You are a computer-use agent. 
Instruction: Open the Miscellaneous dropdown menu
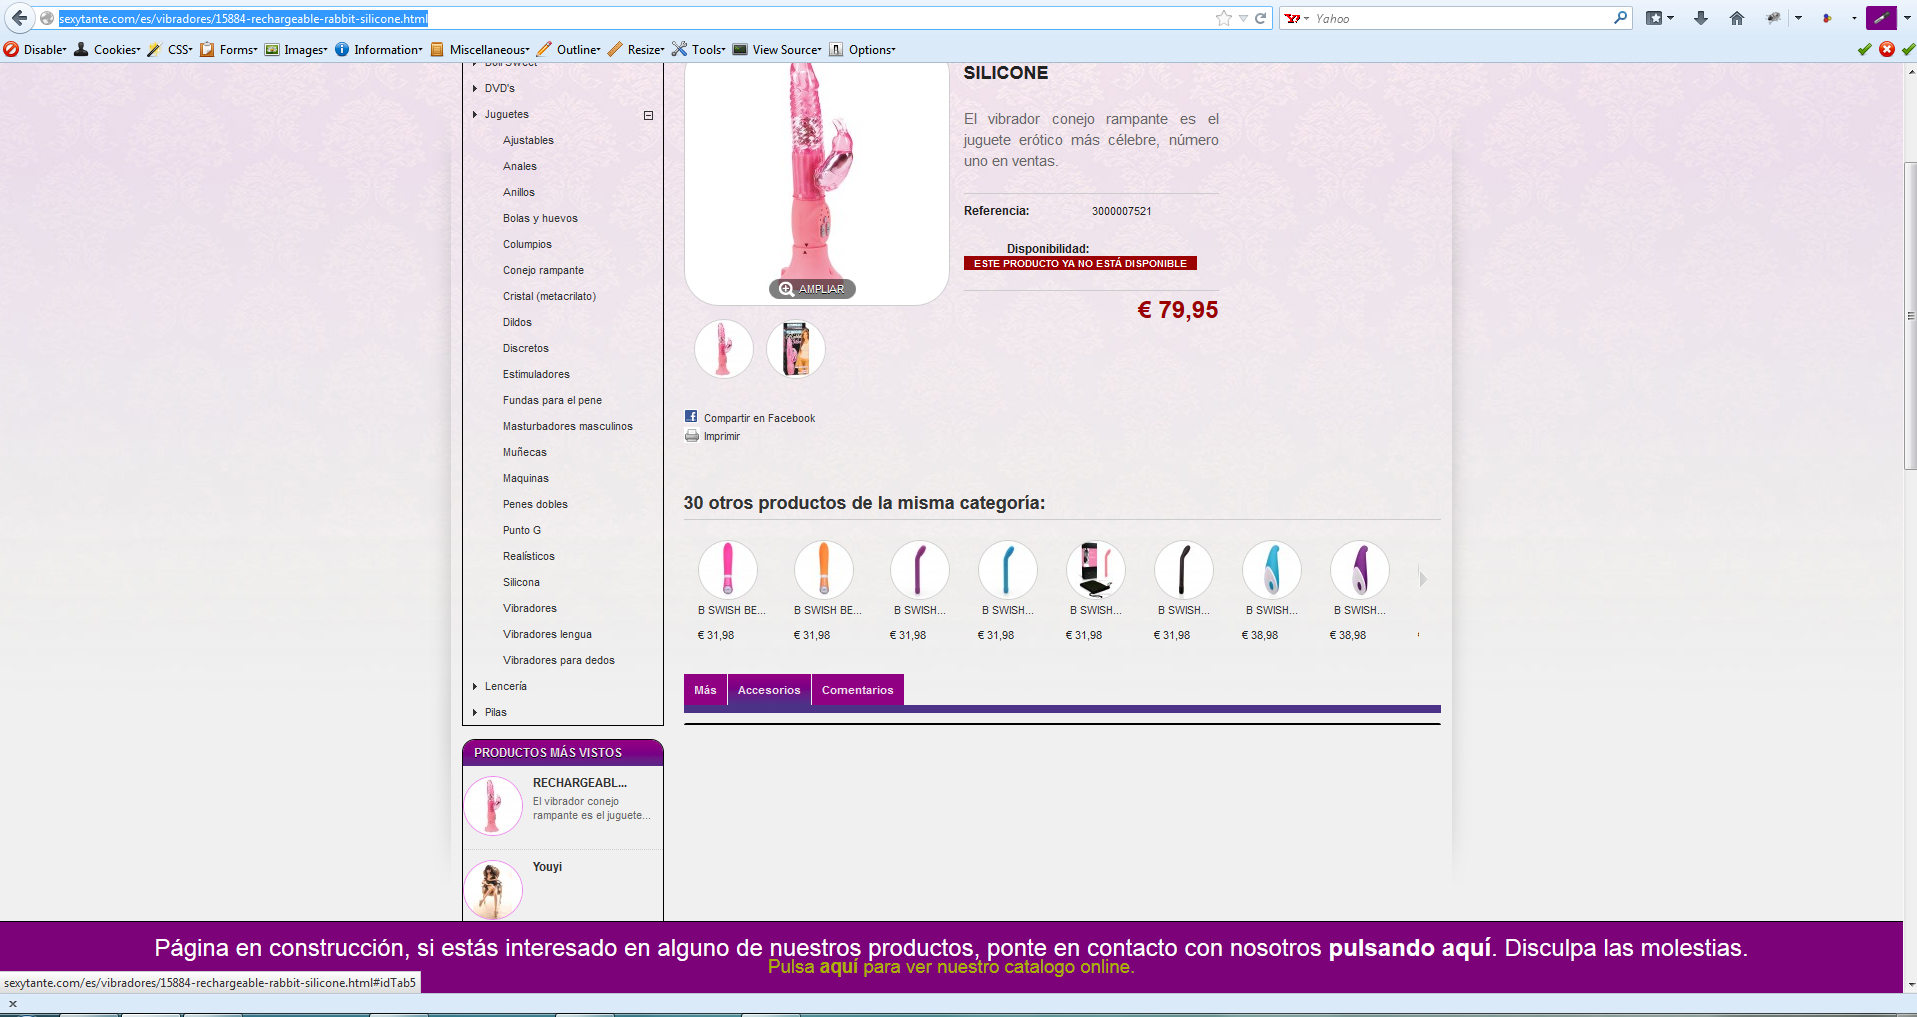[x=480, y=49]
